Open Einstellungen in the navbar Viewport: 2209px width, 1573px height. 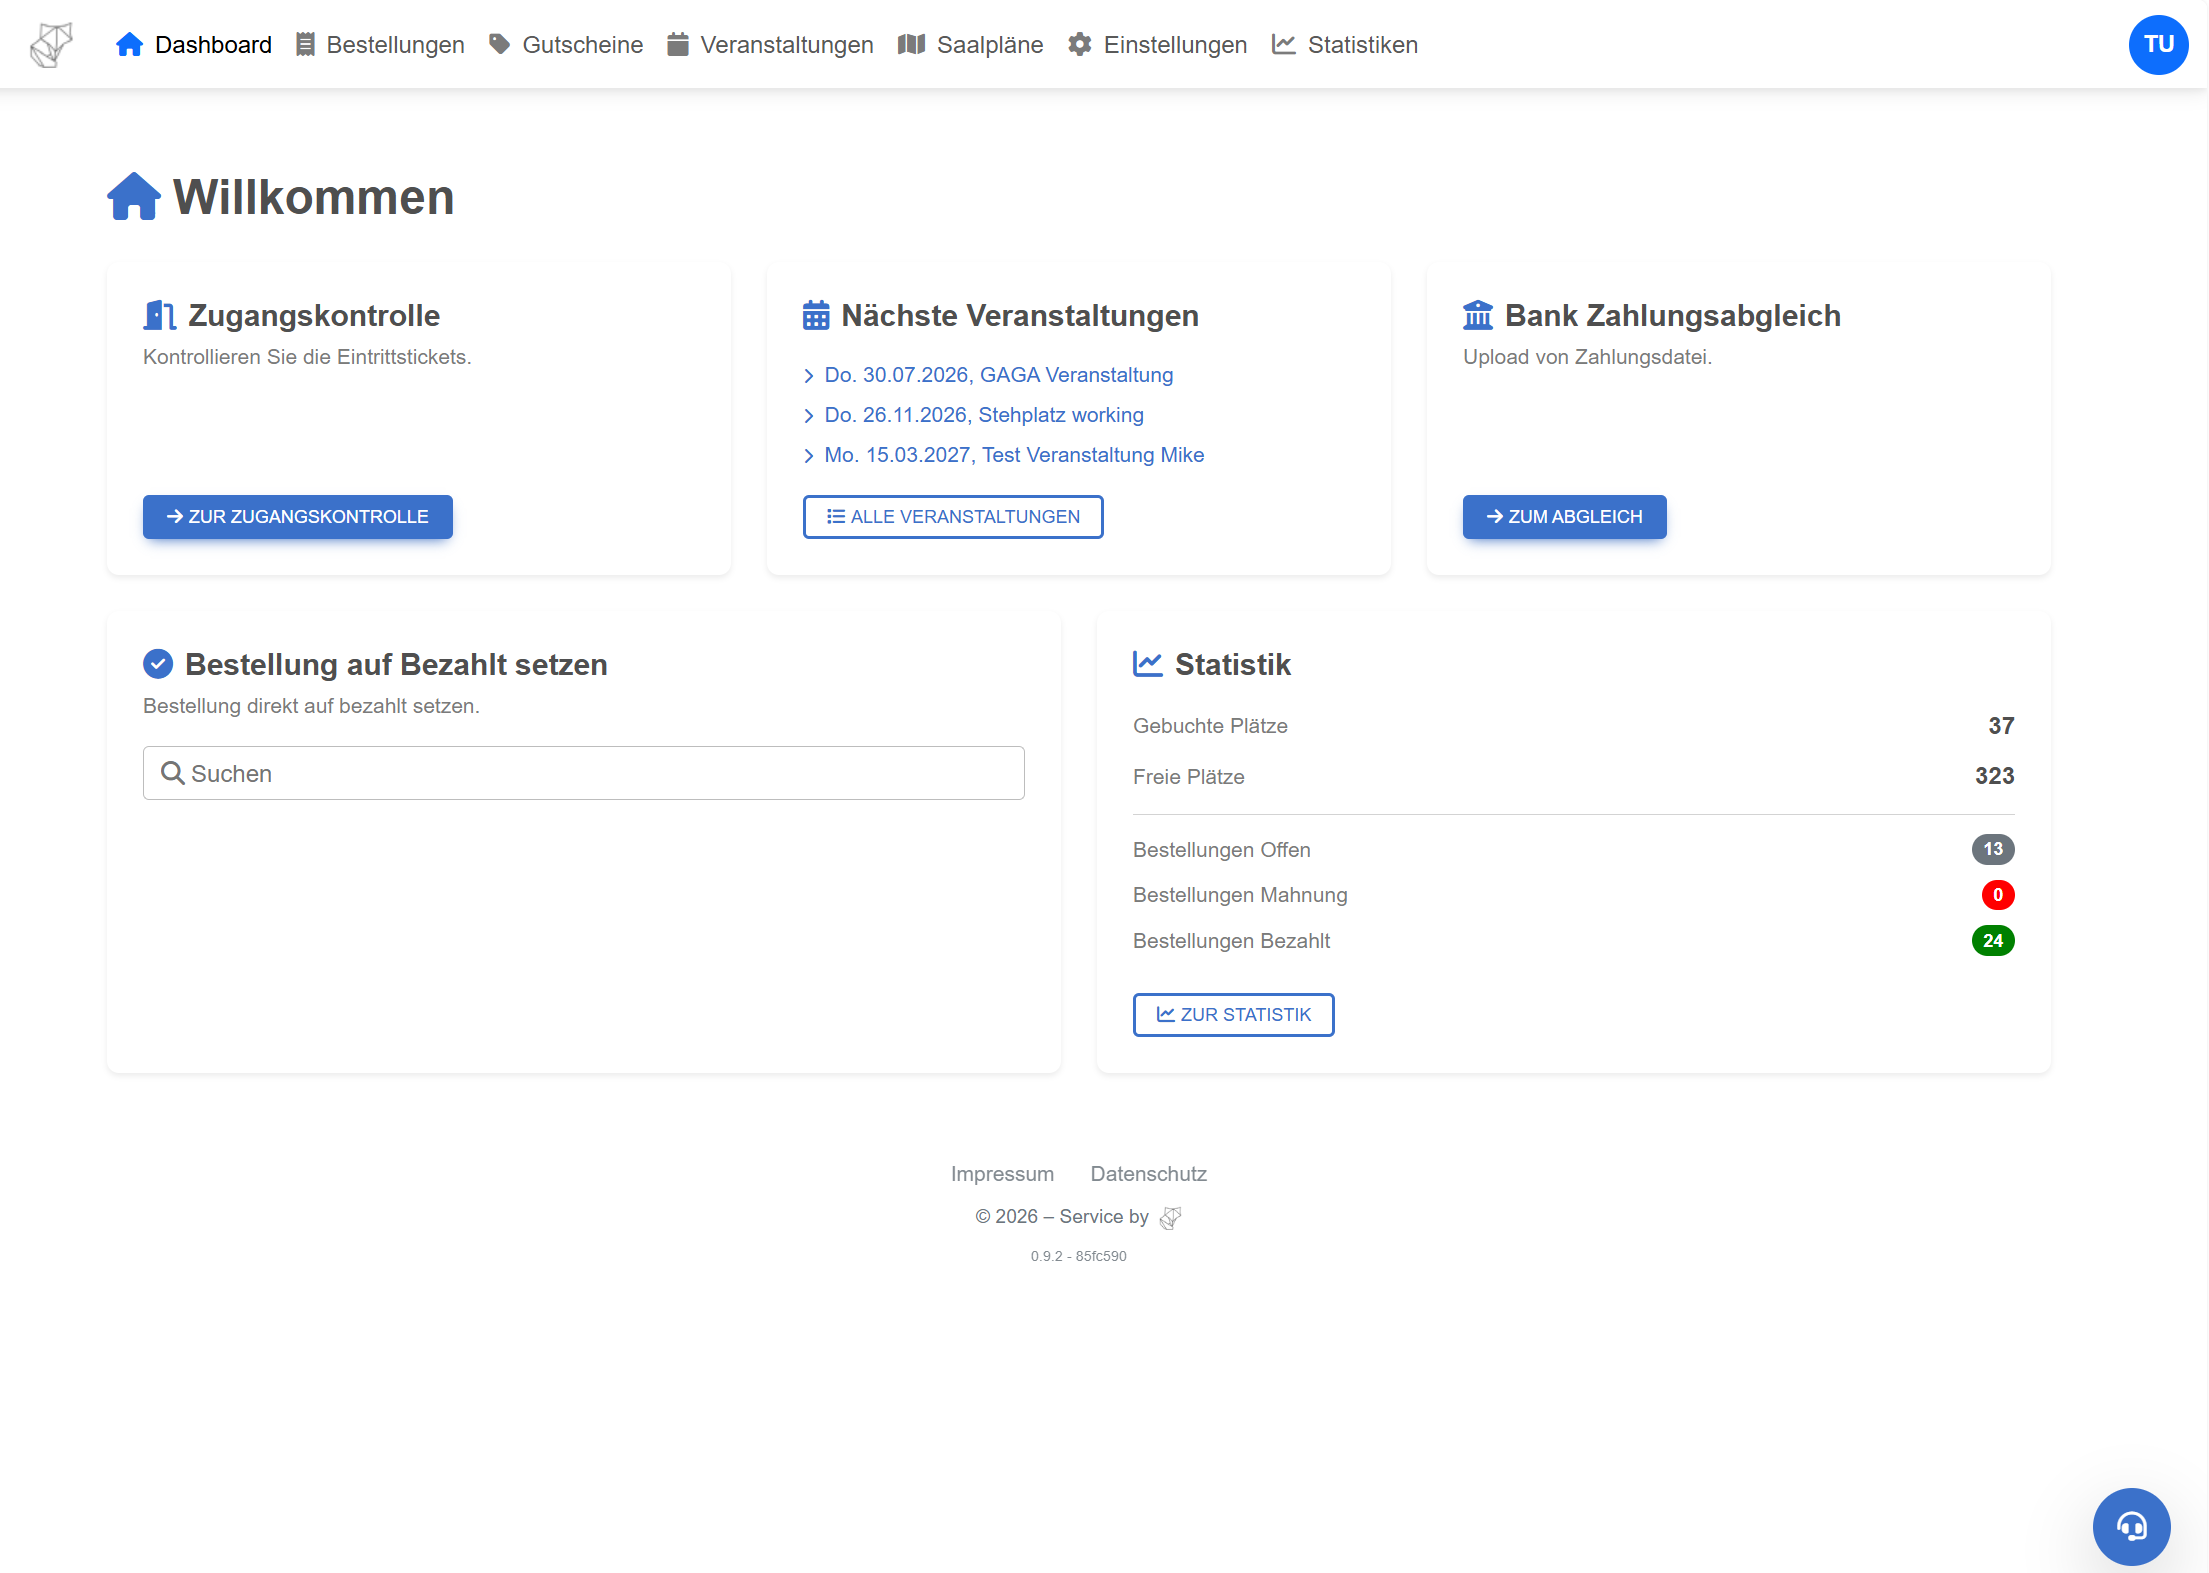1158,45
